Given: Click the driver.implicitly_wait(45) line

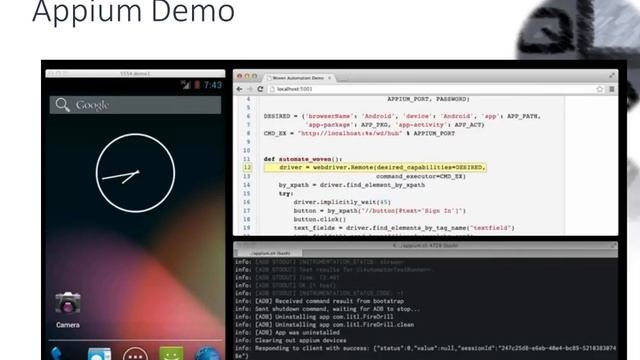Looking at the screenshot, I should point(342,202).
